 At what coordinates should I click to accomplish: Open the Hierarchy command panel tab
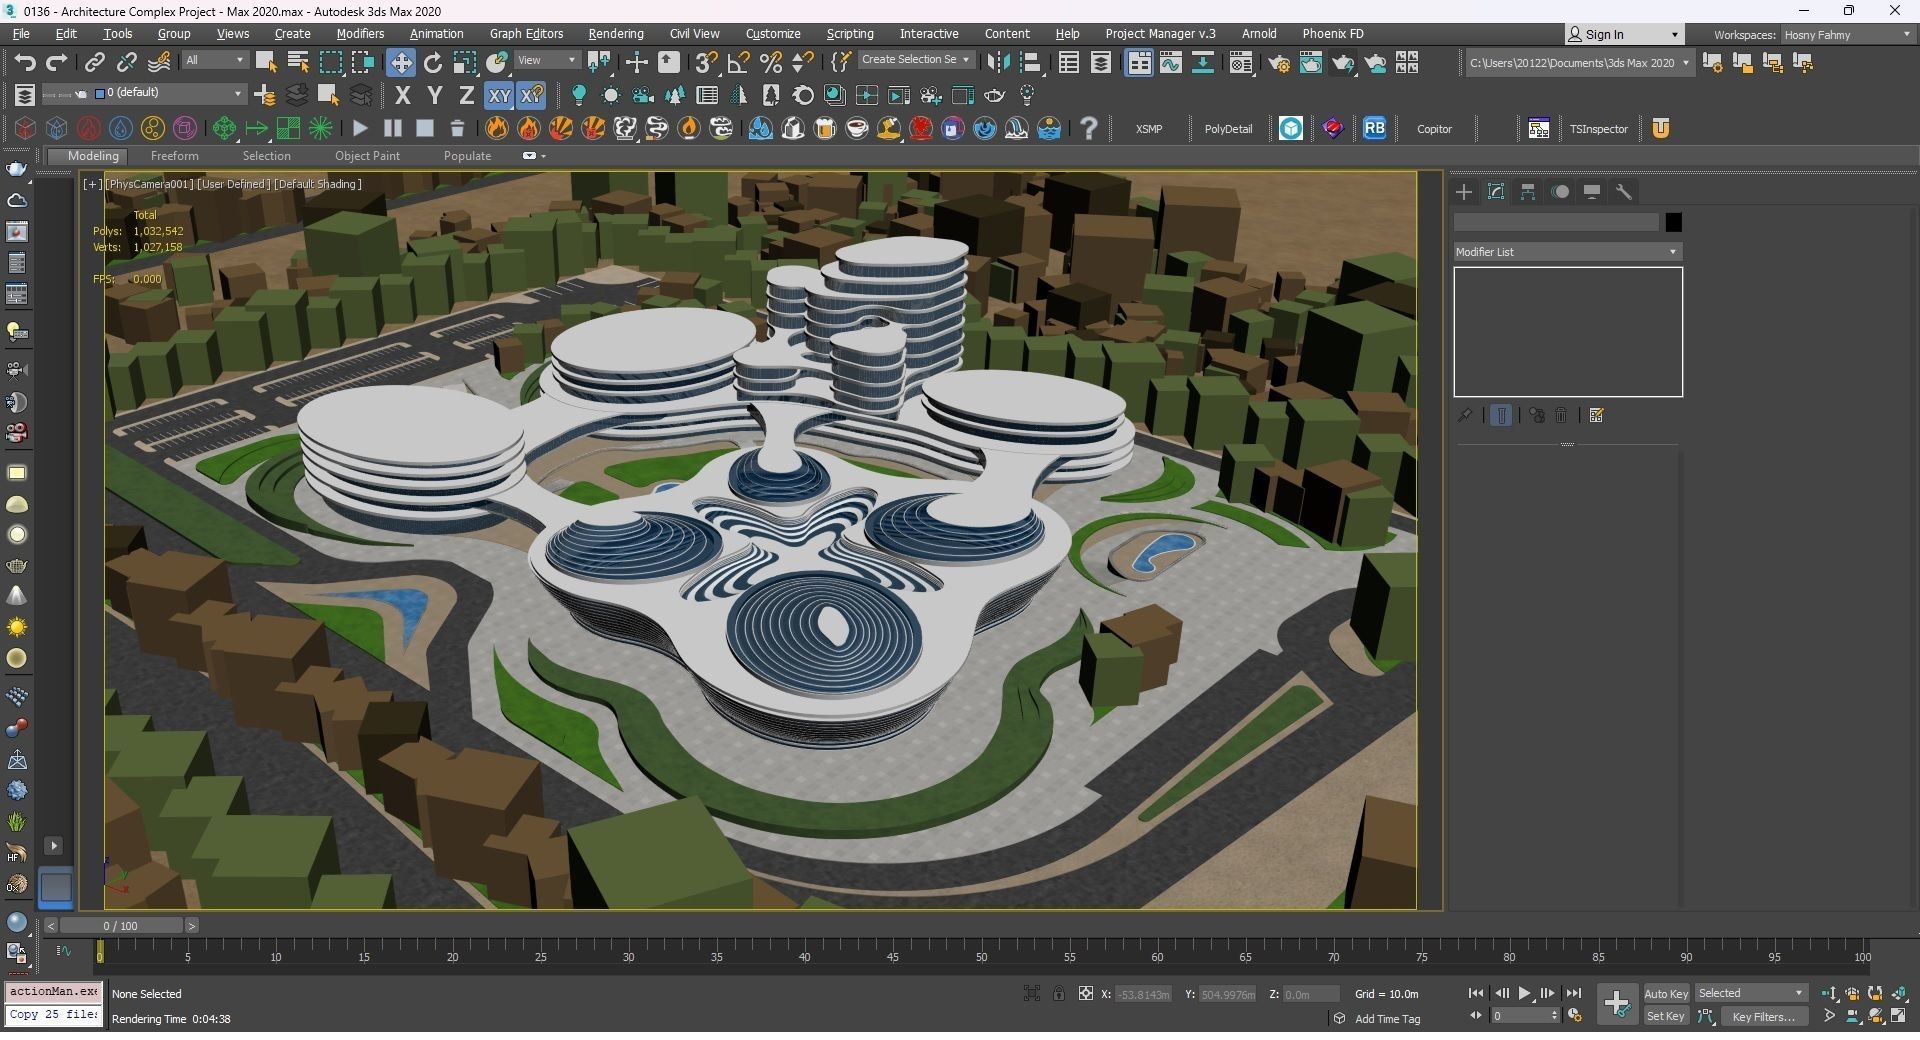click(1528, 192)
